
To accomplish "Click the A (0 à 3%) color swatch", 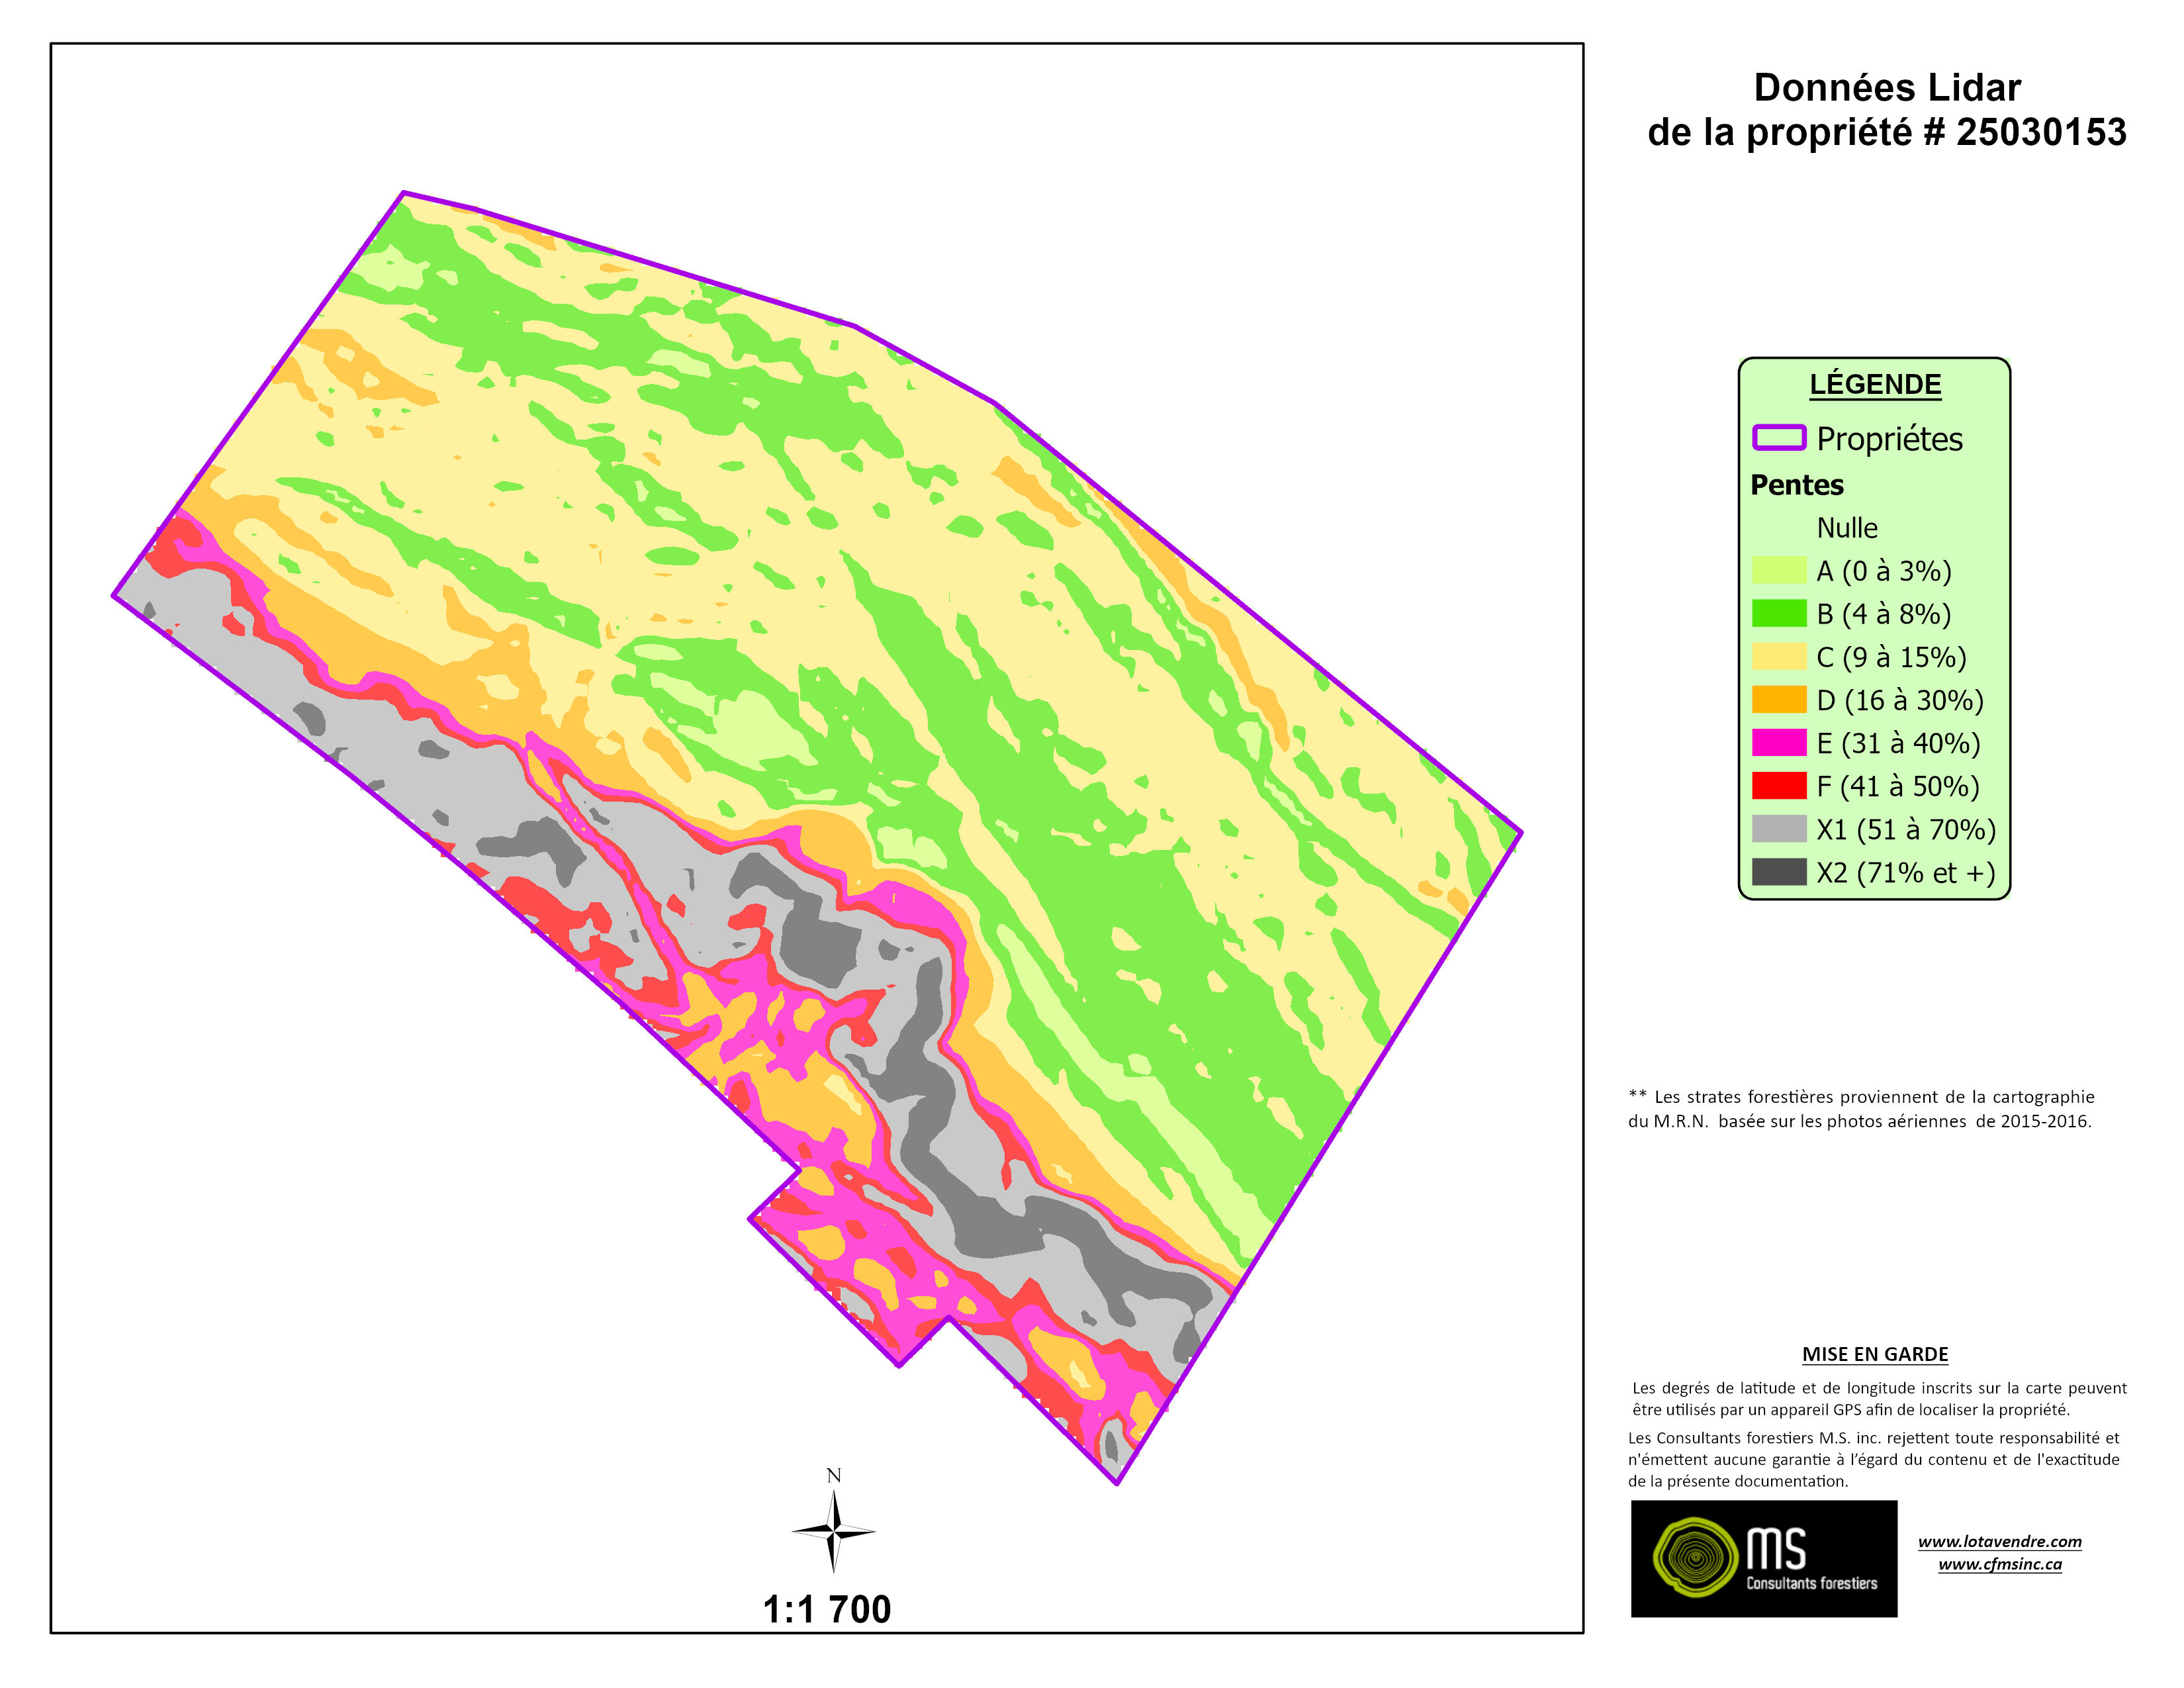I will tap(1779, 570).
